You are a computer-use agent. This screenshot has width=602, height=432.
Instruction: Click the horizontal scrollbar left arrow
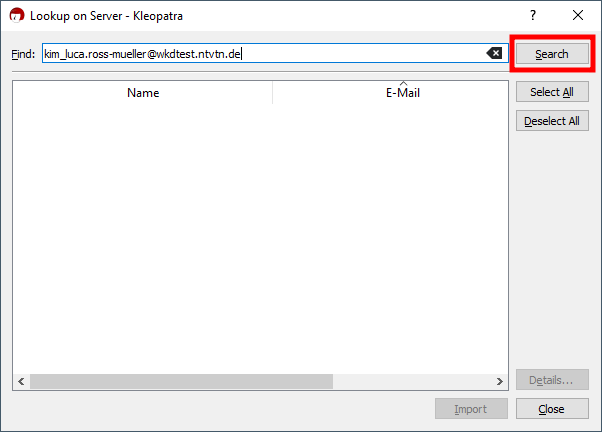point(21,382)
